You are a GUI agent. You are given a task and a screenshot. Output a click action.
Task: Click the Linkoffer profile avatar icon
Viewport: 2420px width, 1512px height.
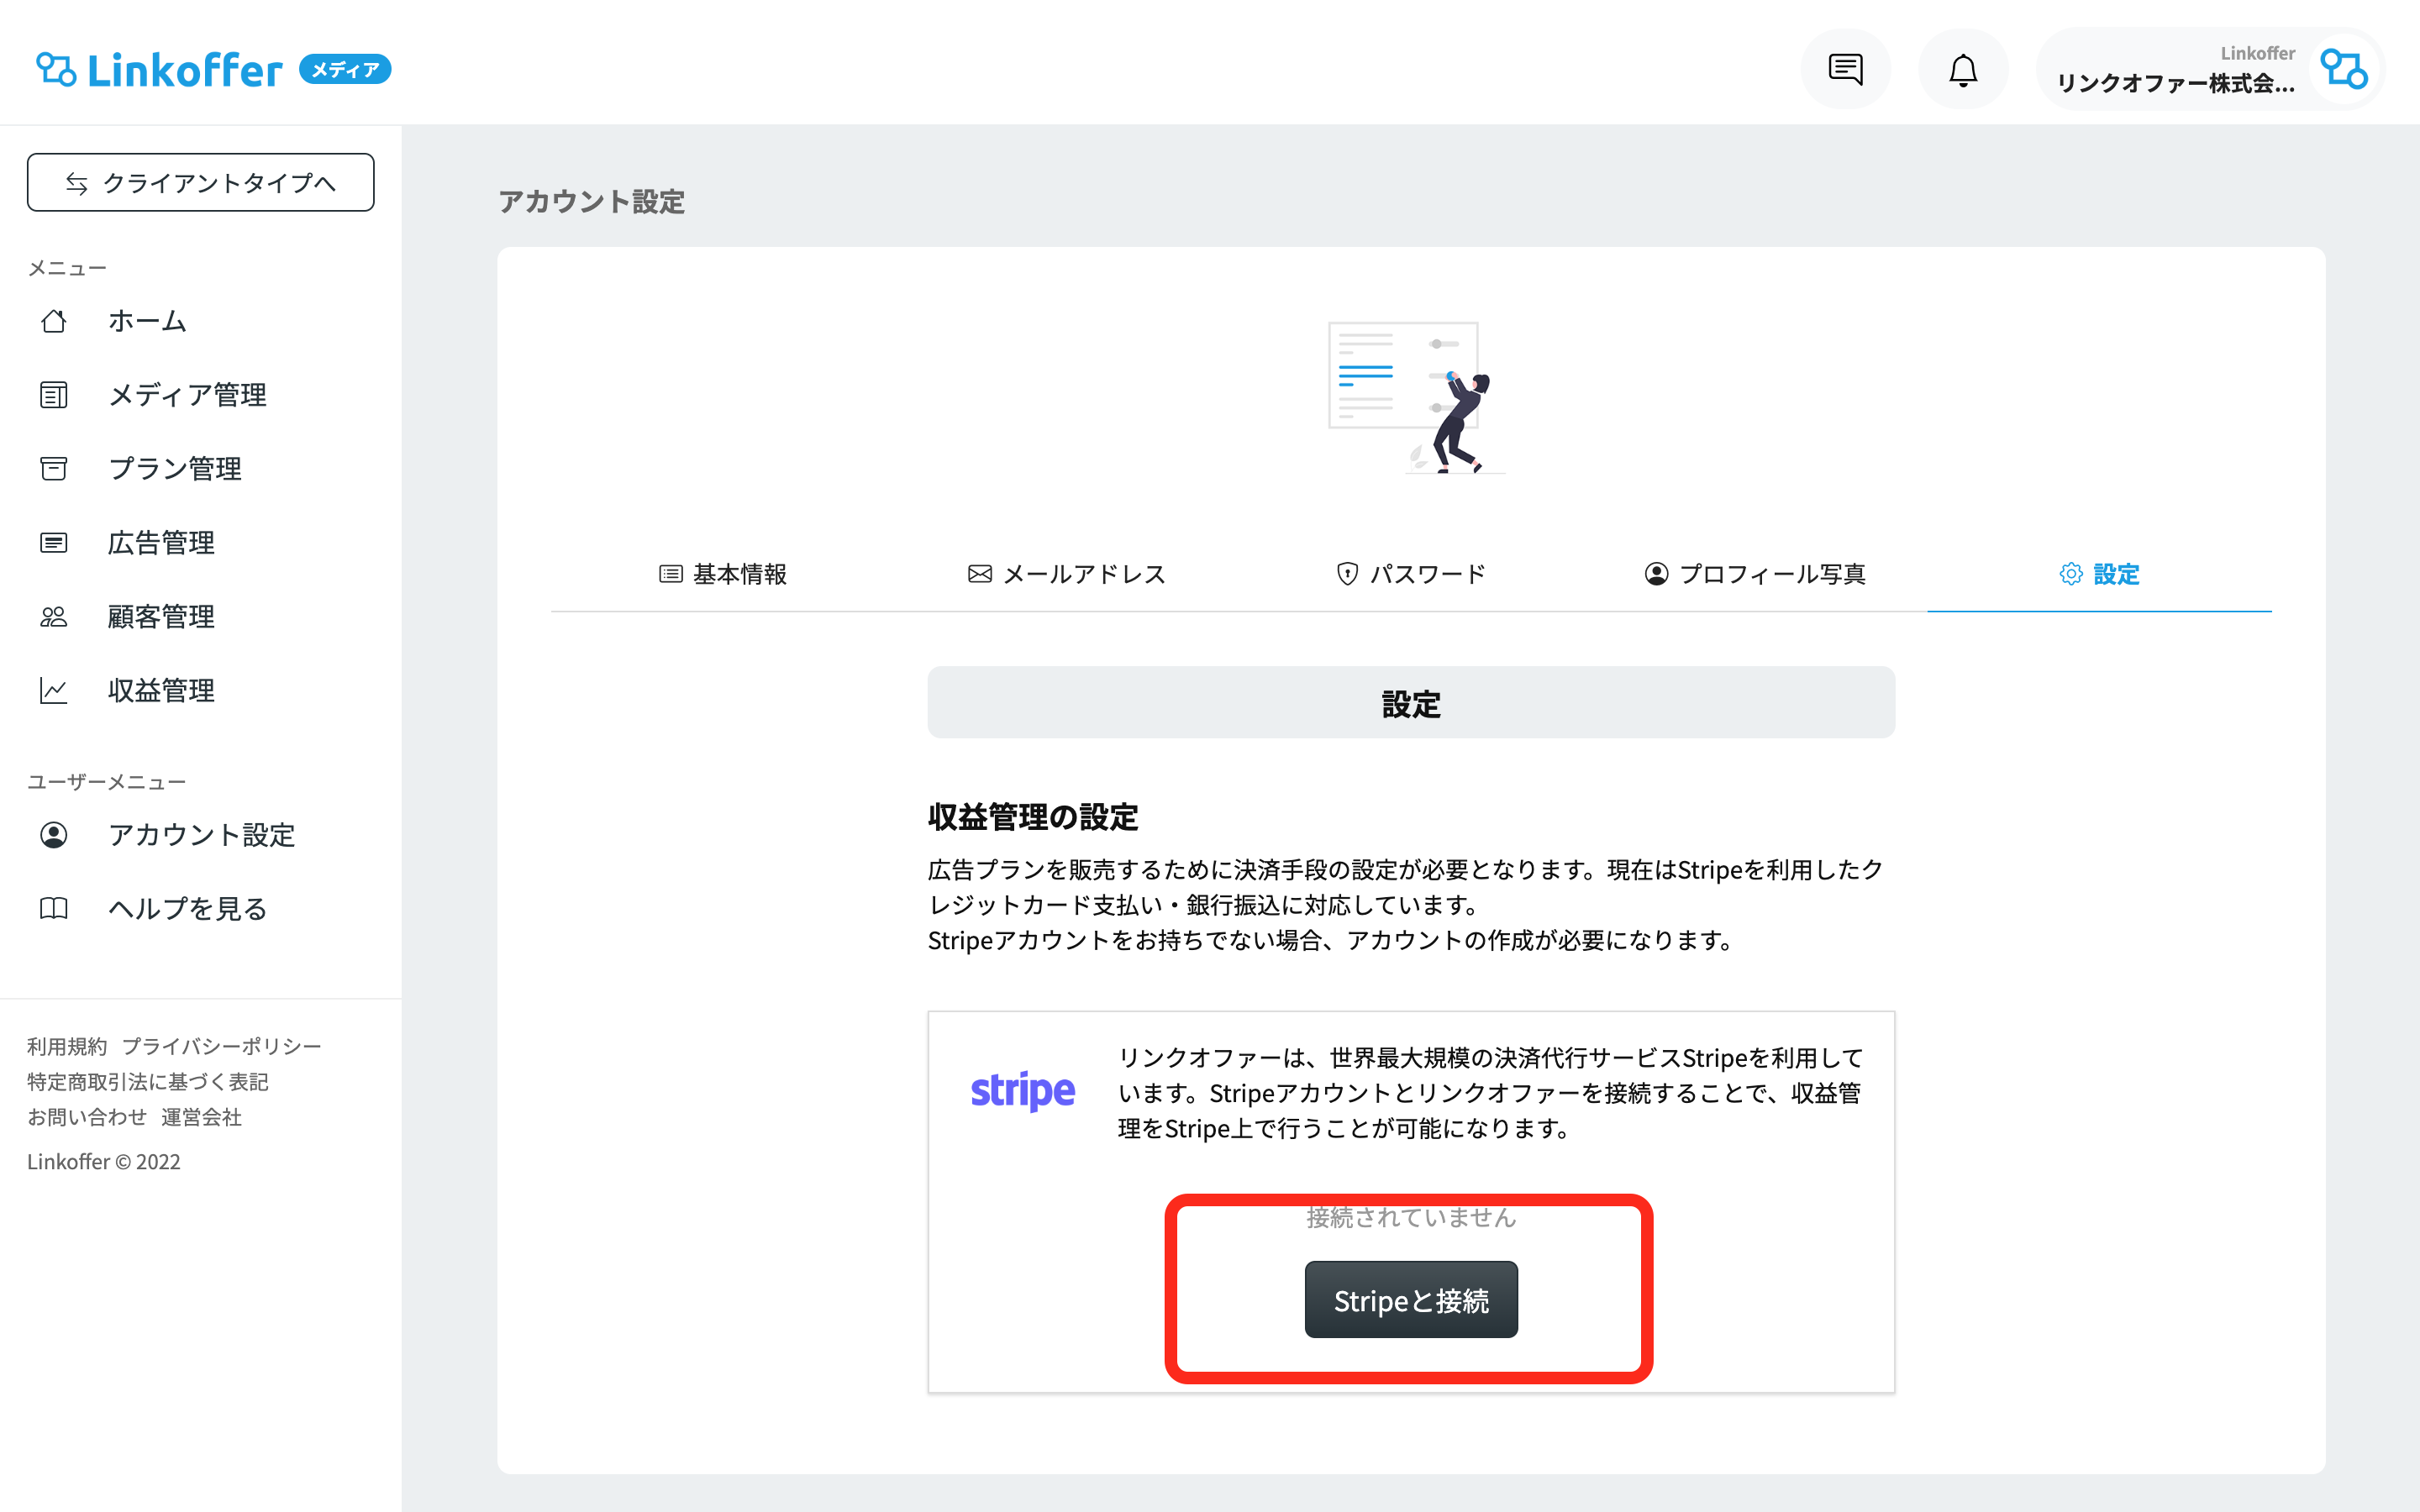tap(2343, 69)
